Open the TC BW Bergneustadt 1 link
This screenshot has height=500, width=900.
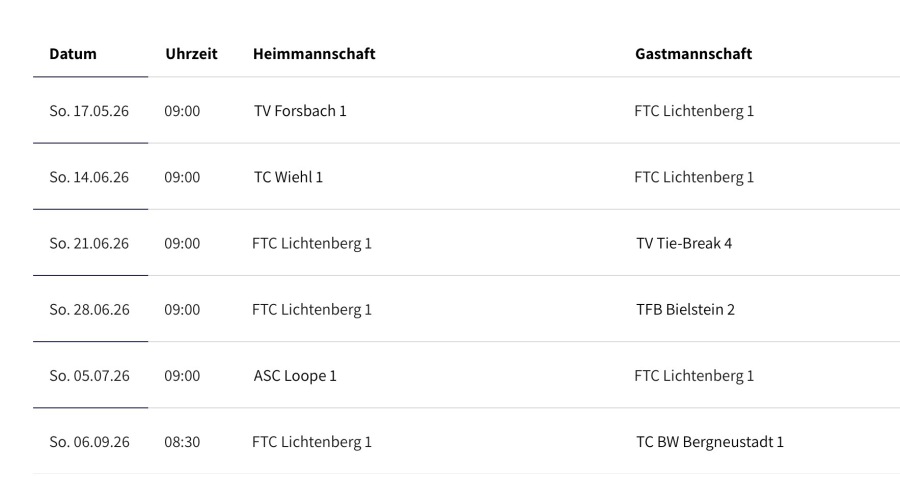pos(709,442)
